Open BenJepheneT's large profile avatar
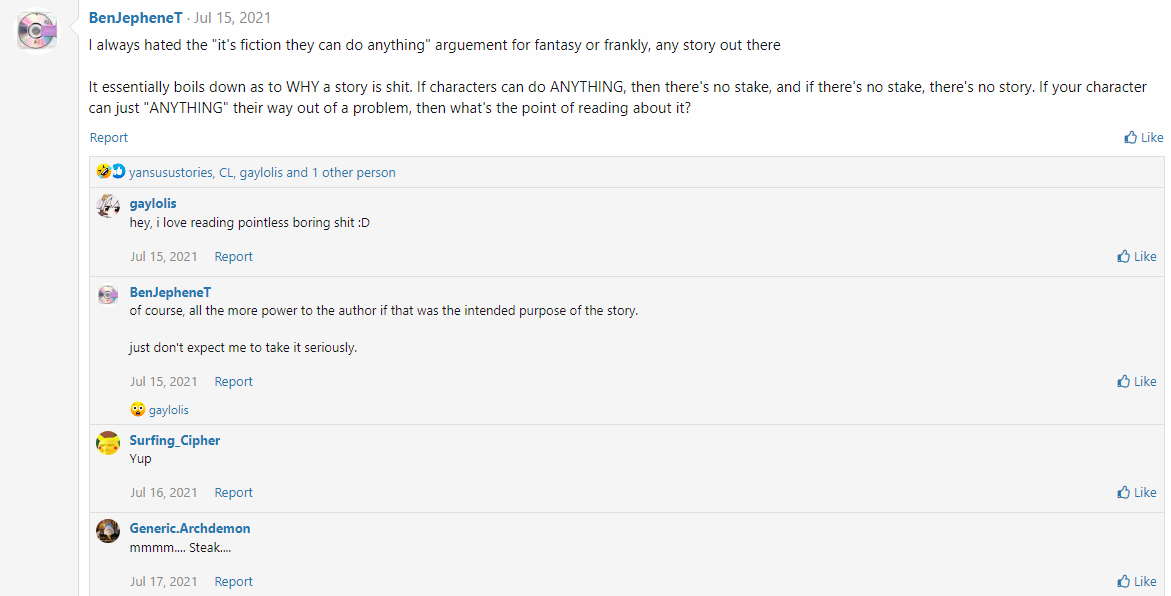This screenshot has width=1171, height=596. 36,30
